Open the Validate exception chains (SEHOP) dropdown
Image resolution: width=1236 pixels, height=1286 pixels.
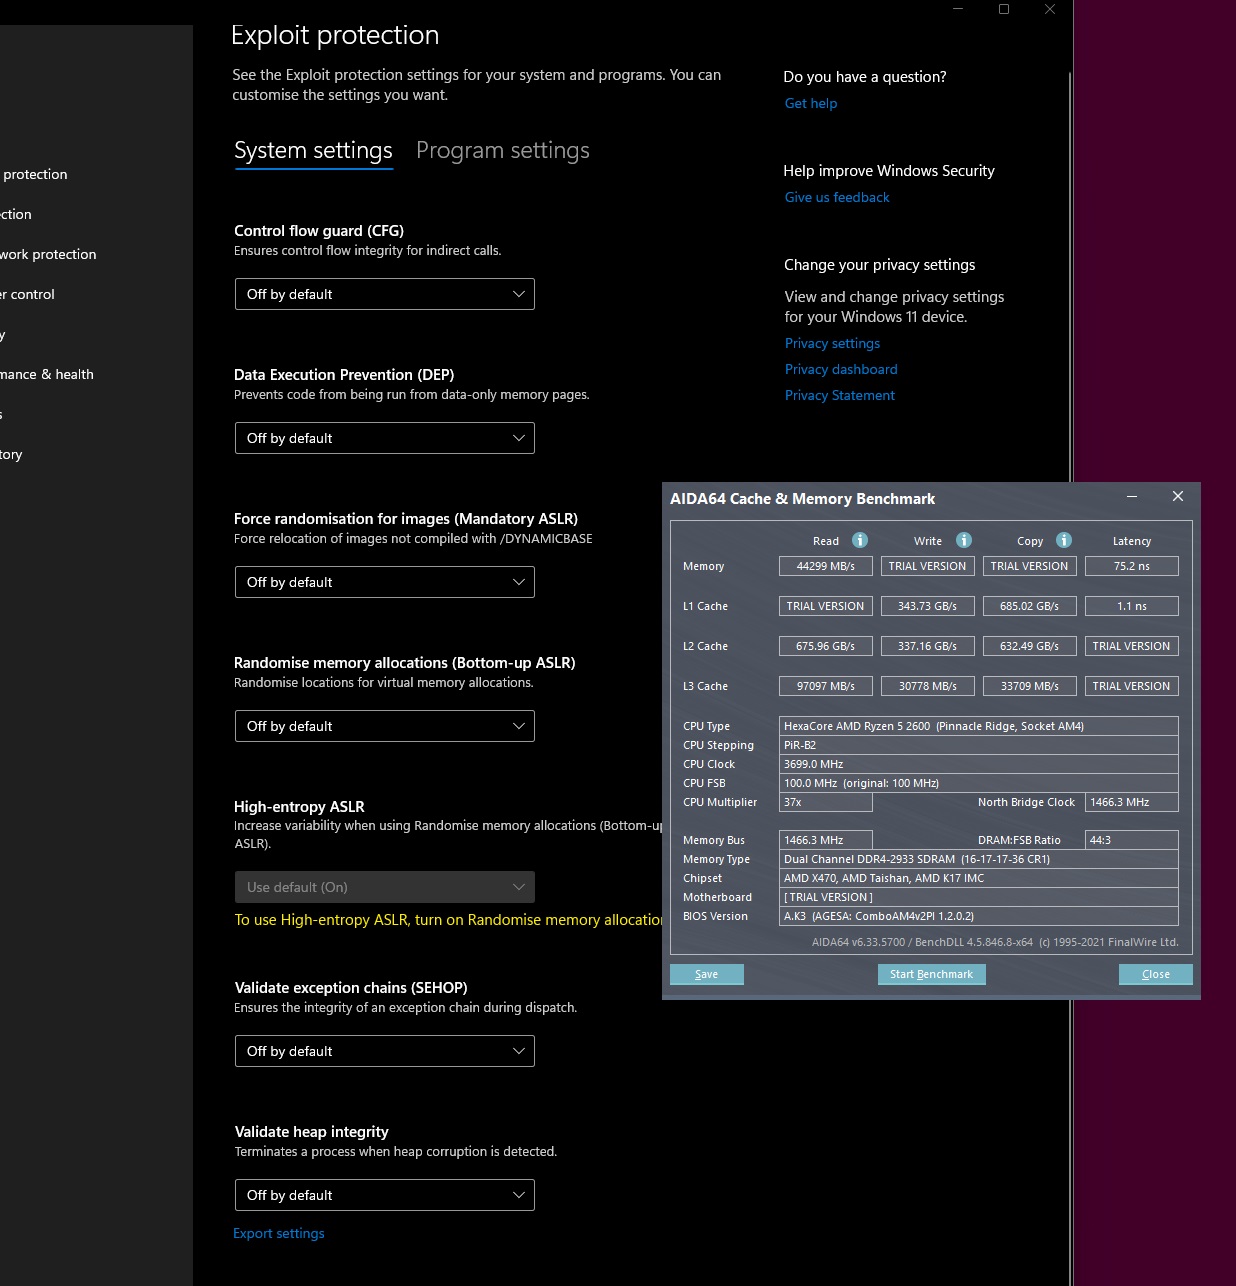click(x=385, y=1051)
